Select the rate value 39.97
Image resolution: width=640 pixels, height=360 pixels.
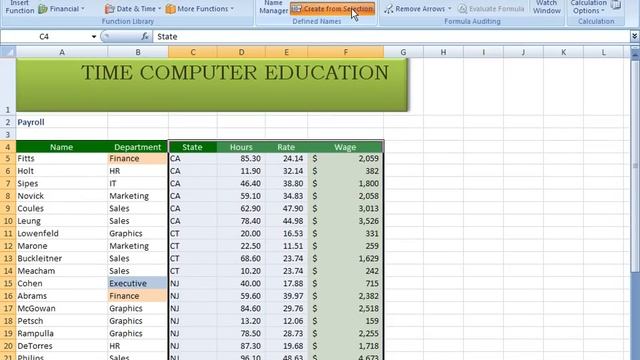coord(286,296)
